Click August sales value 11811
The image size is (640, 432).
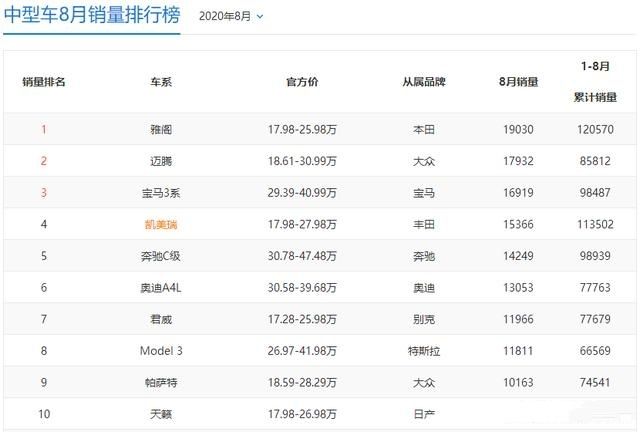point(518,351)
